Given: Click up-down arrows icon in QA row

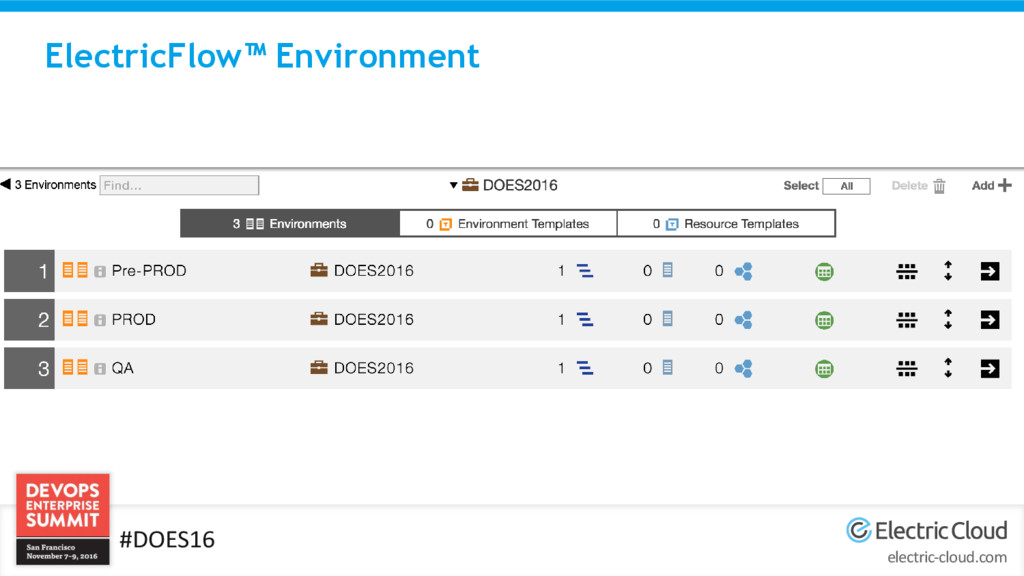Looking at the screenshot, I should pyautogui.click(x=948, y=368).
